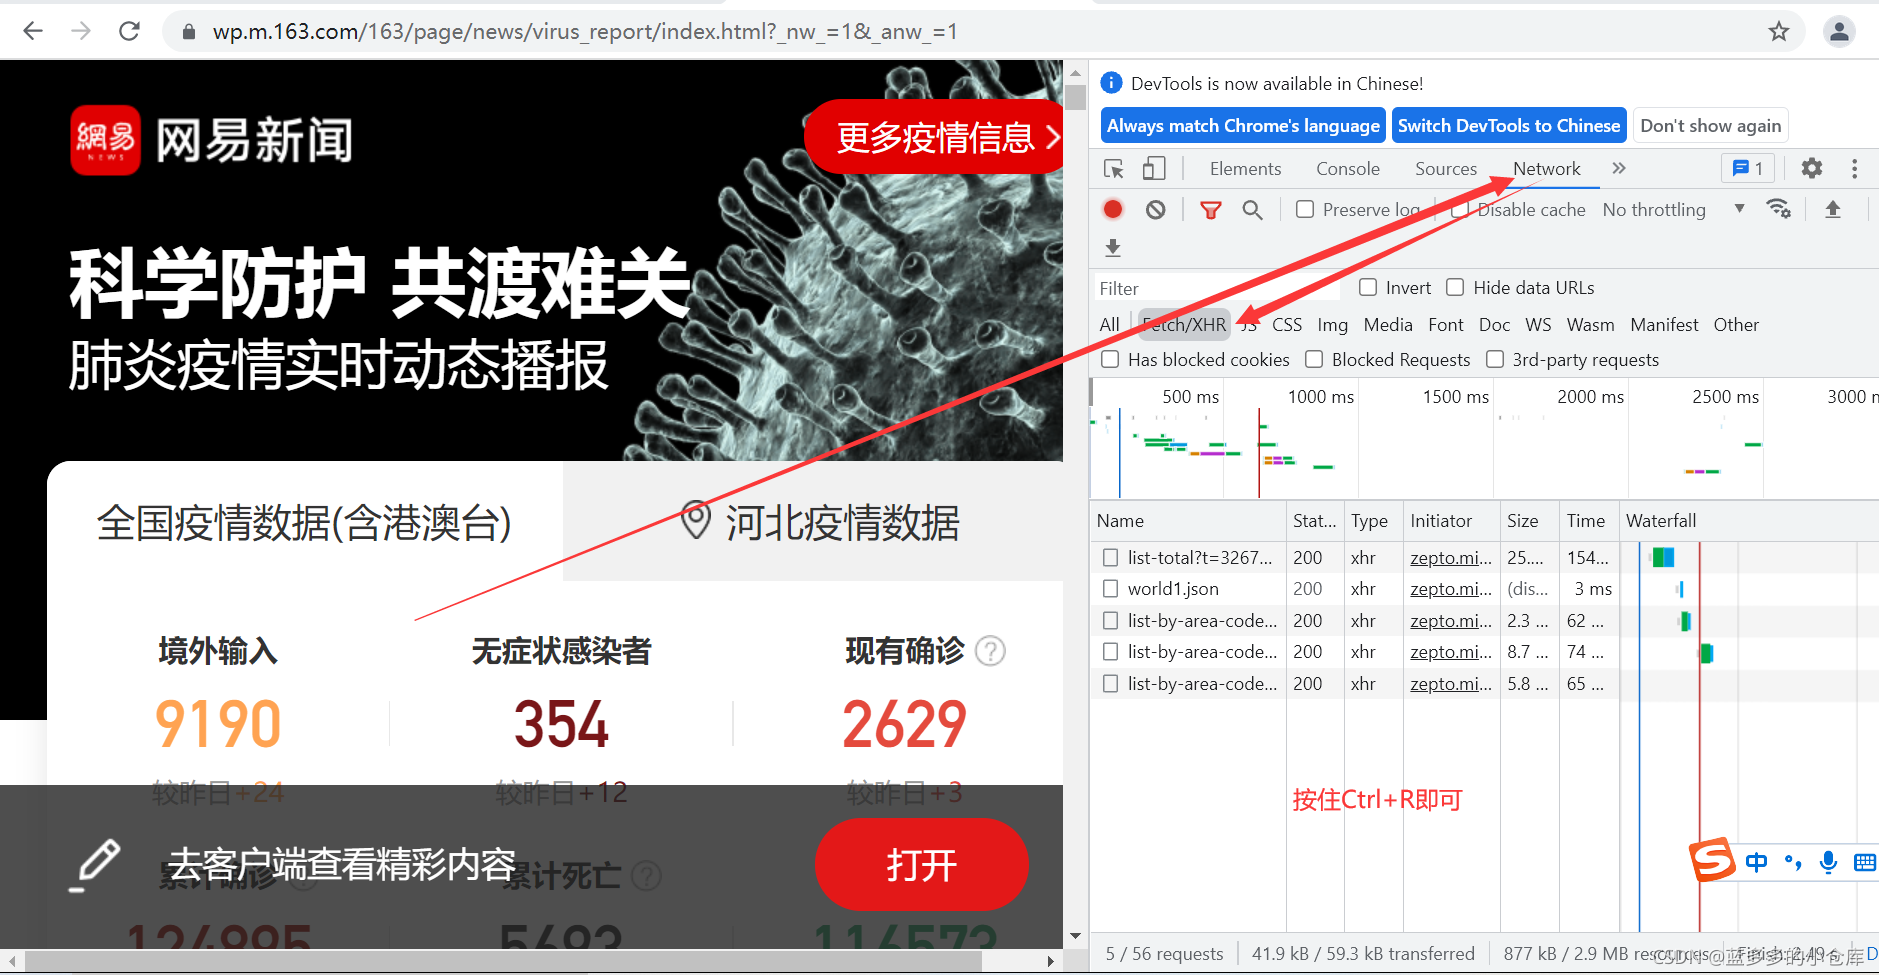
Task: Open zepto.min initiator link for list-total
Action: click(1451, 557)
